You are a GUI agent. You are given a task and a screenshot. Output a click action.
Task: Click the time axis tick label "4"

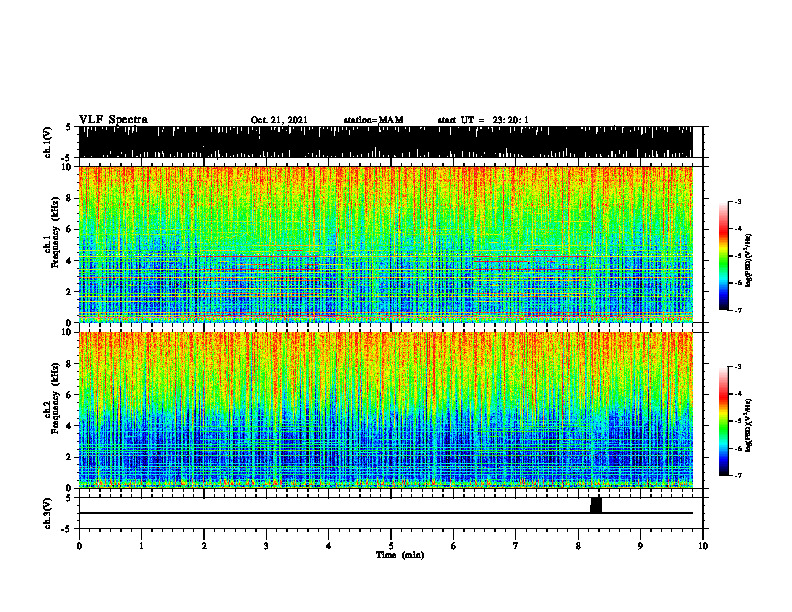329,546
